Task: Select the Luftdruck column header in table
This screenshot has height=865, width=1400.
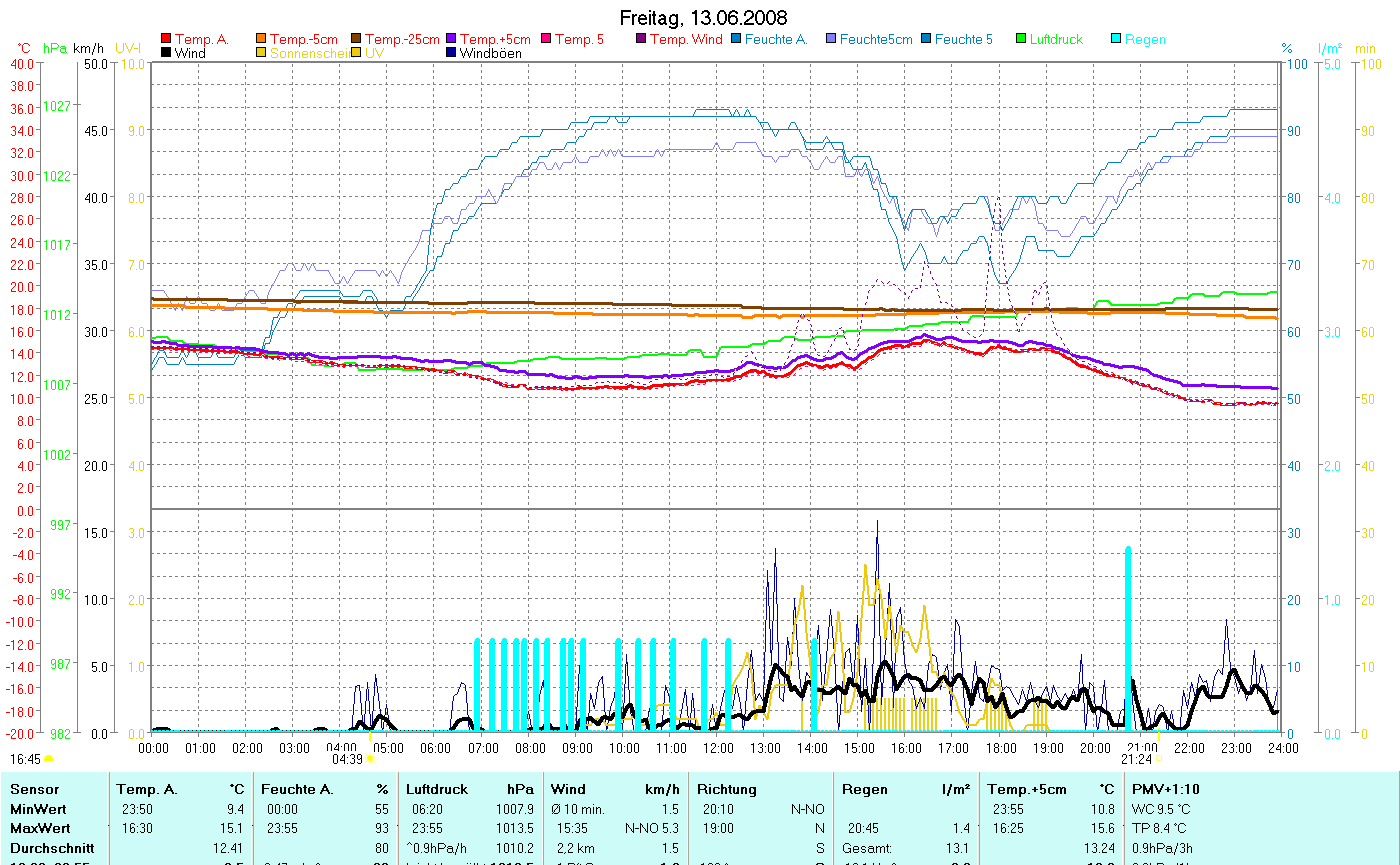Action: click(437, 789)
